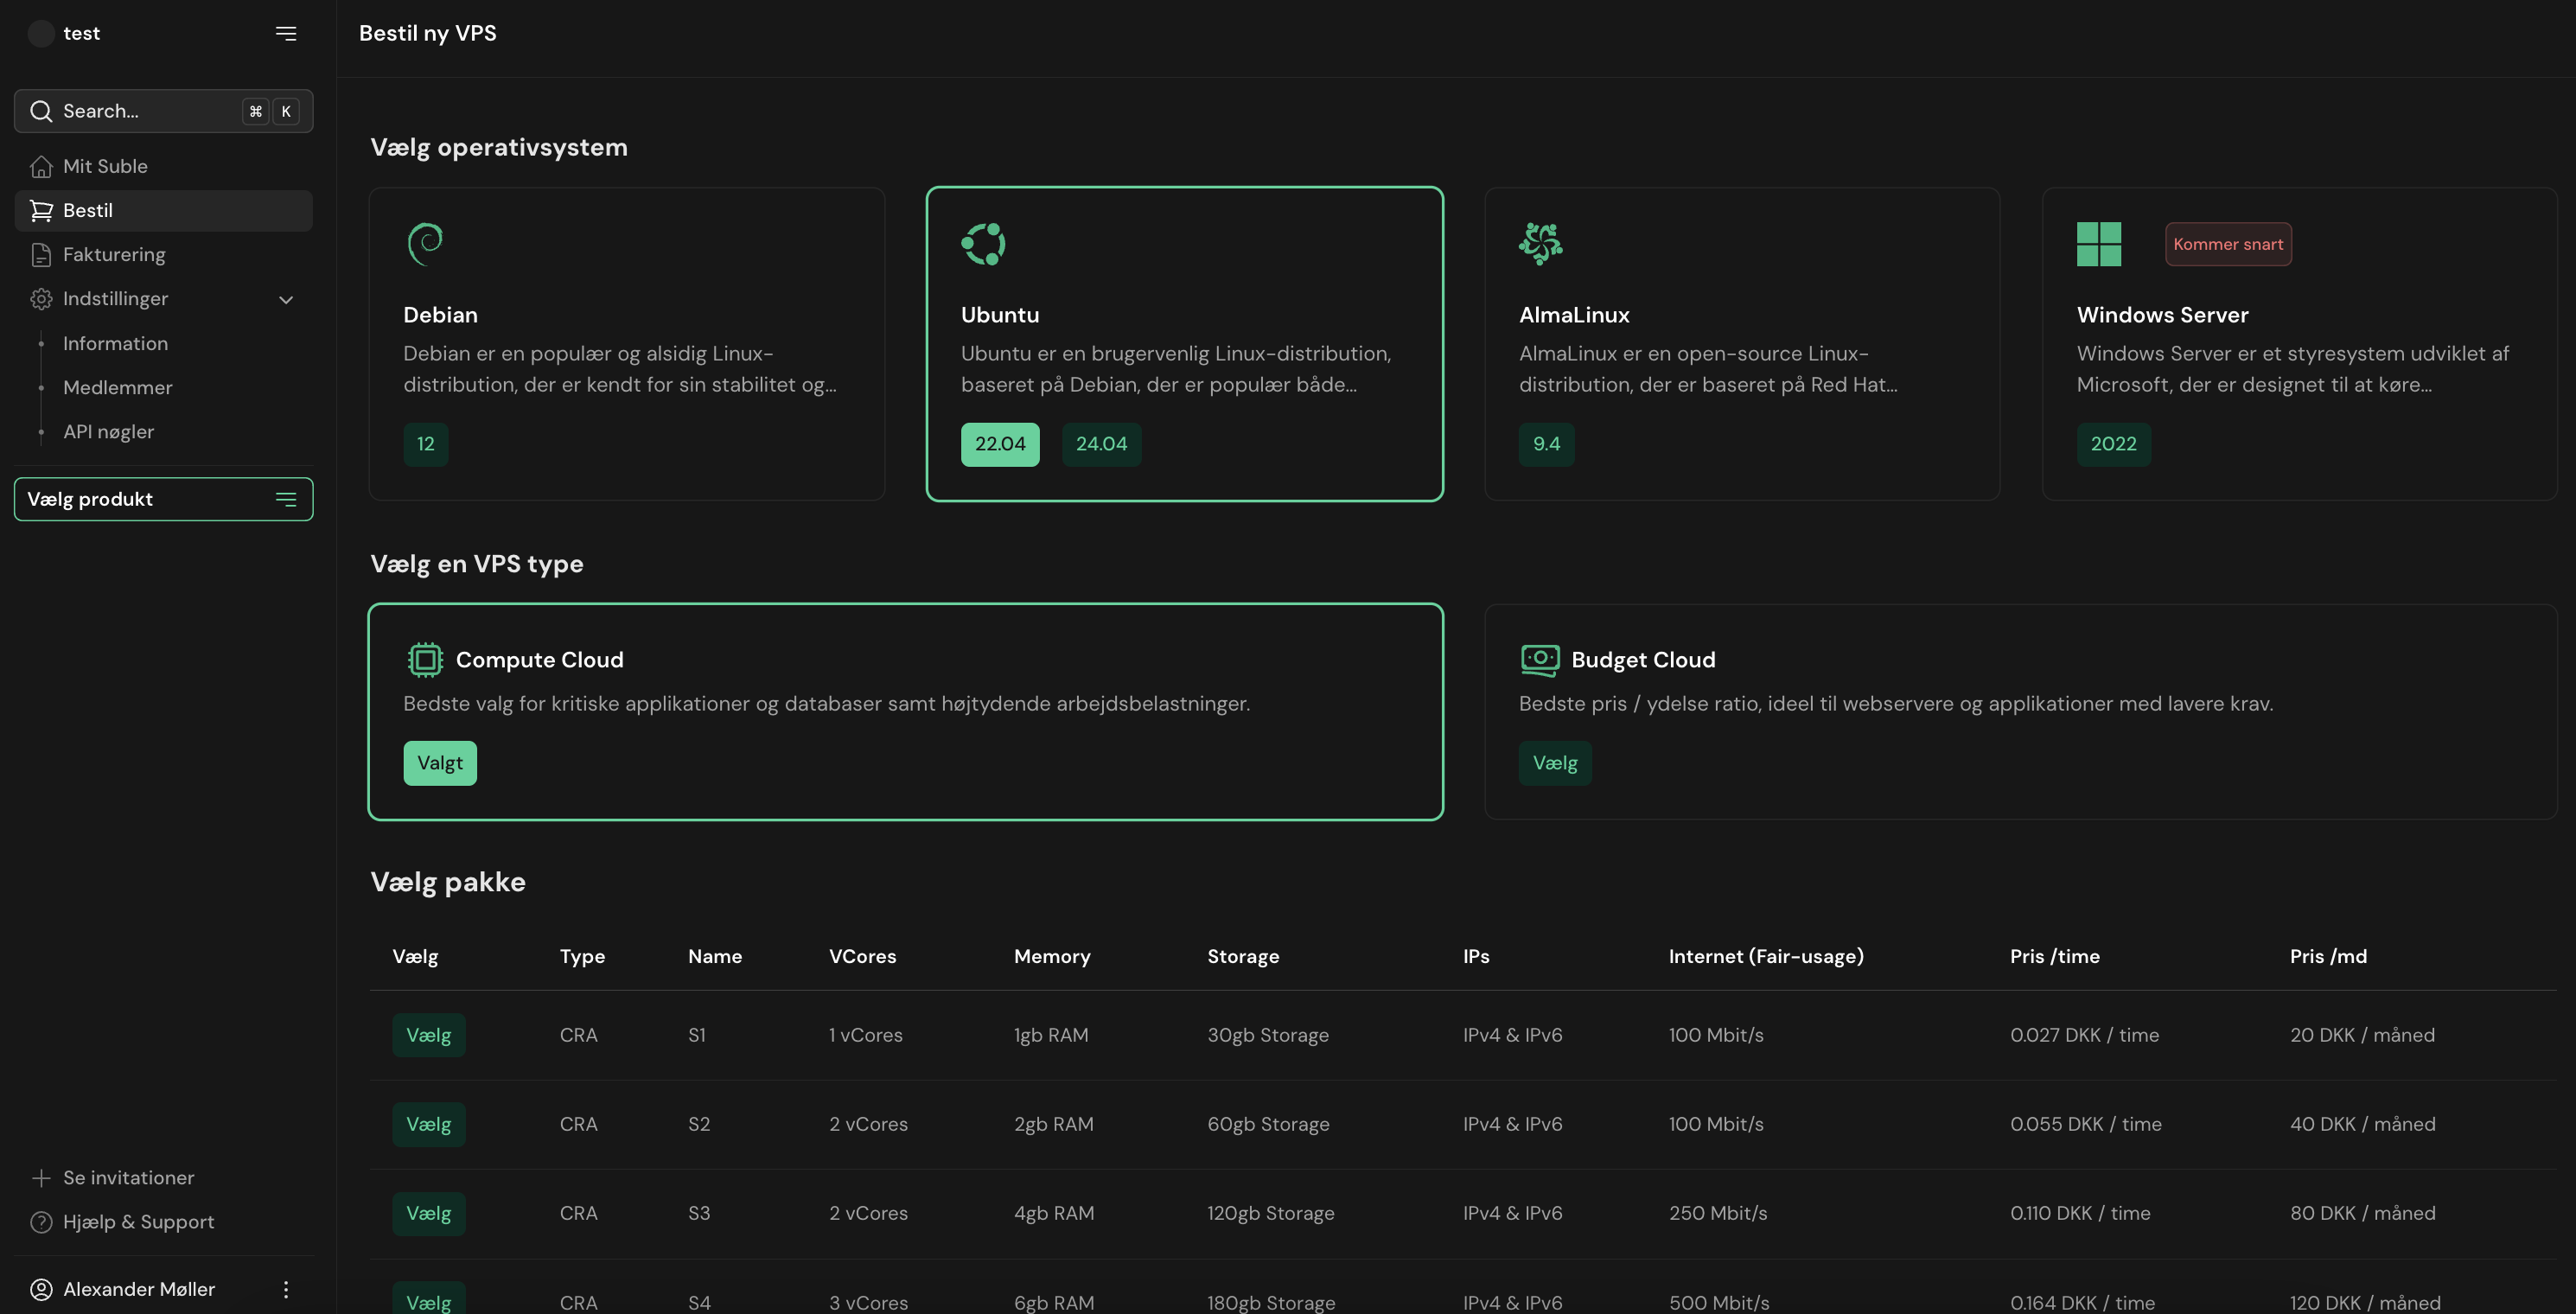This screenshot has width=2576, height=1314.
Task: Click the Kommer snart badge
Action: click(2227, 244)
